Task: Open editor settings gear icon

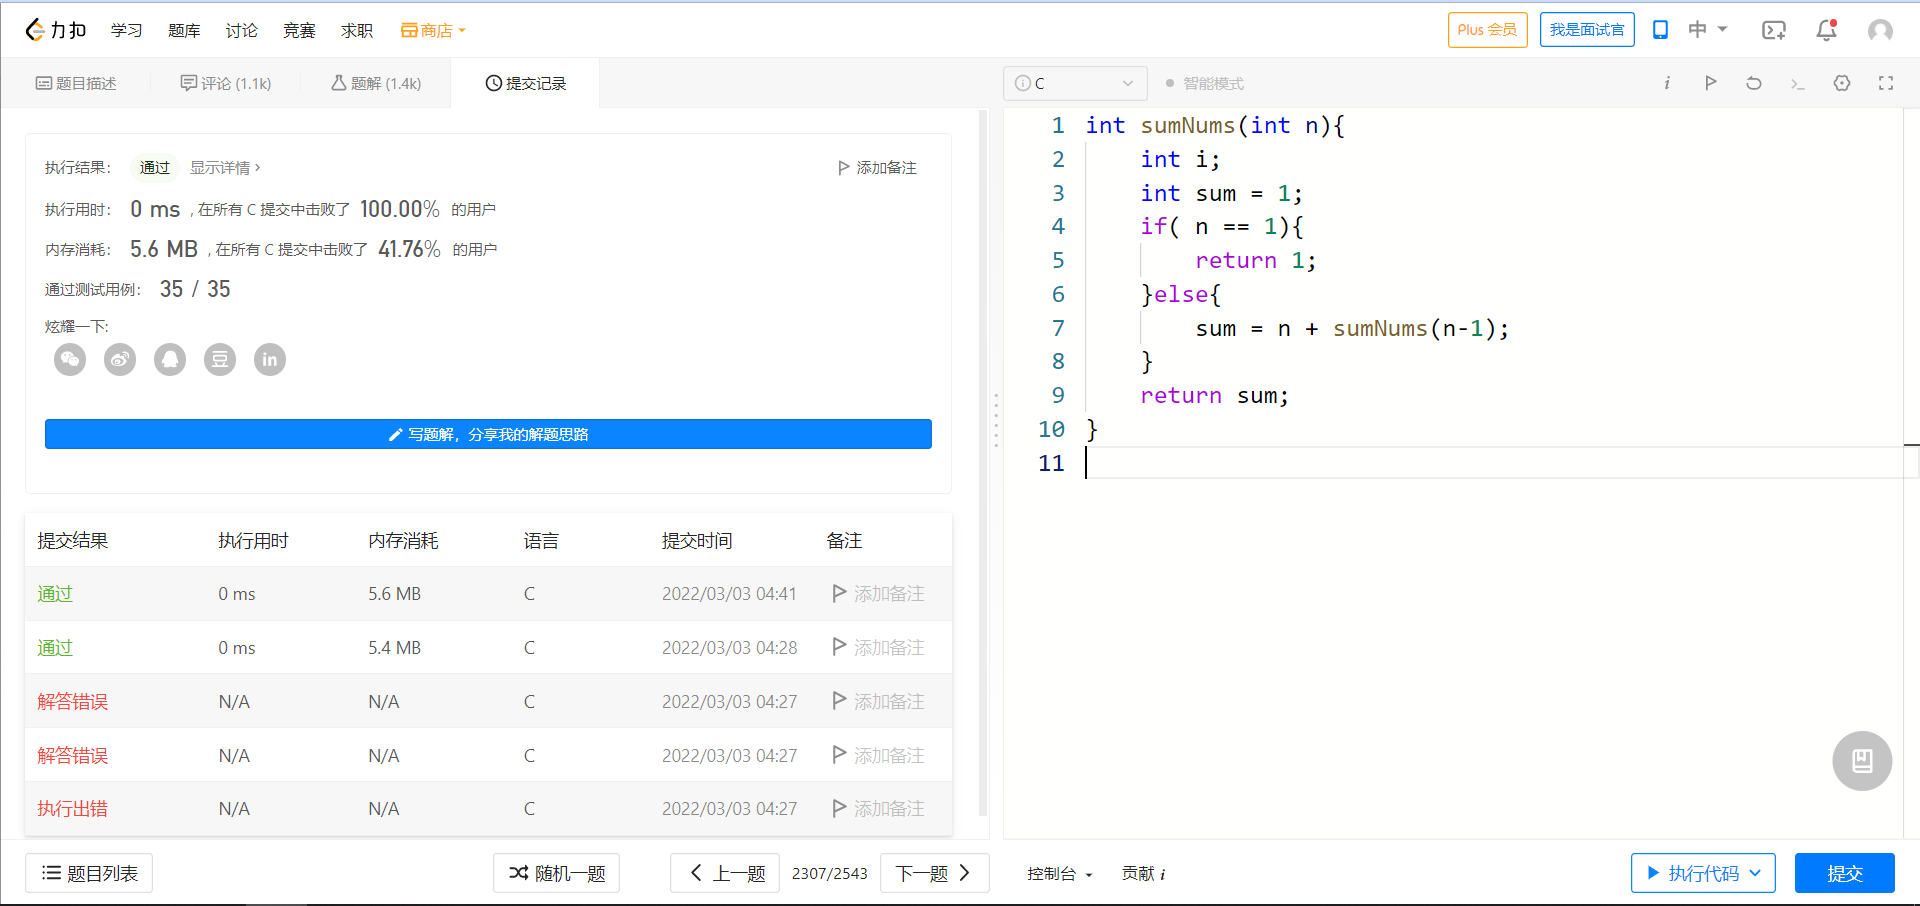Action: [x=1842, y=83]
